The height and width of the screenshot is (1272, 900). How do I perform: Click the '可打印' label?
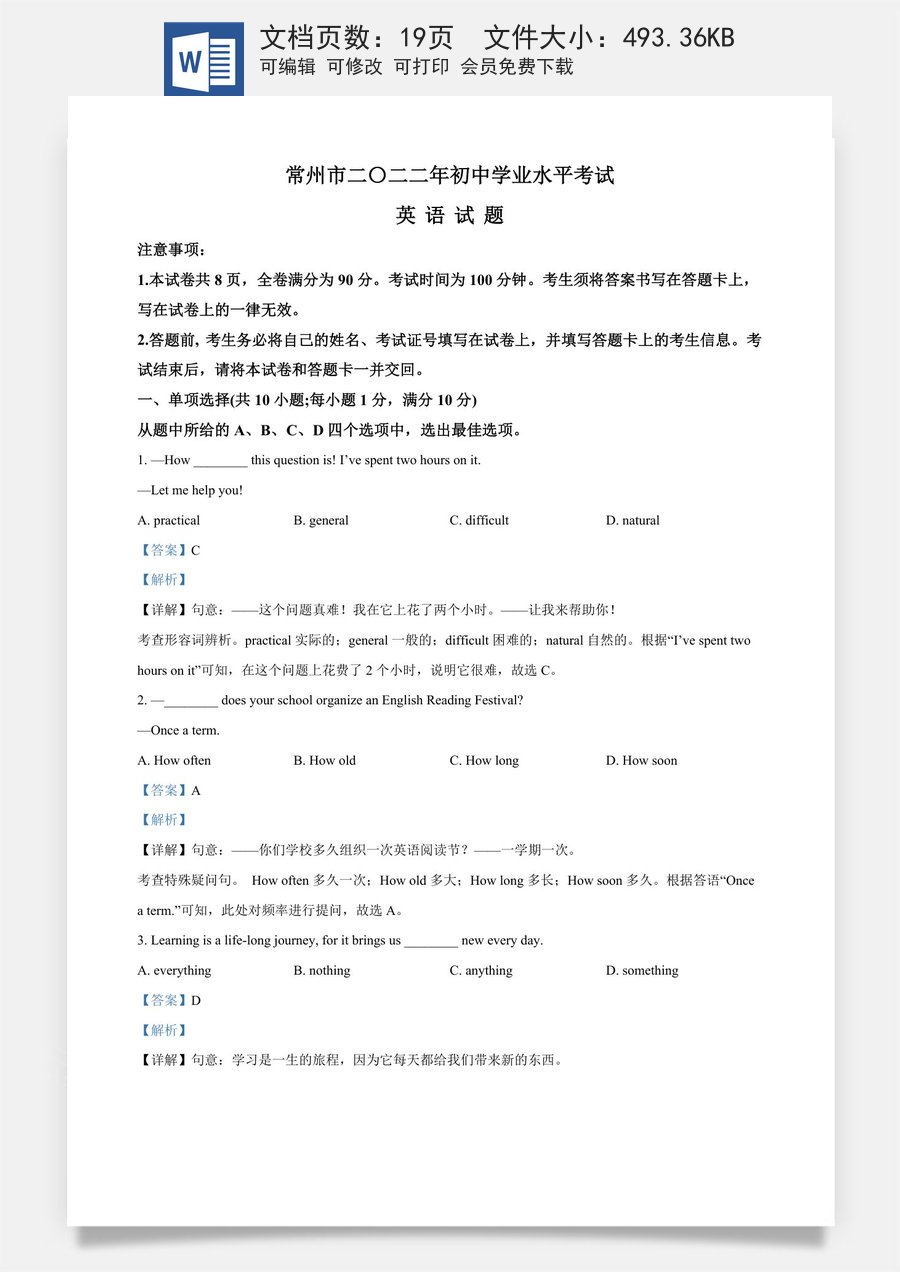point(421,67)
